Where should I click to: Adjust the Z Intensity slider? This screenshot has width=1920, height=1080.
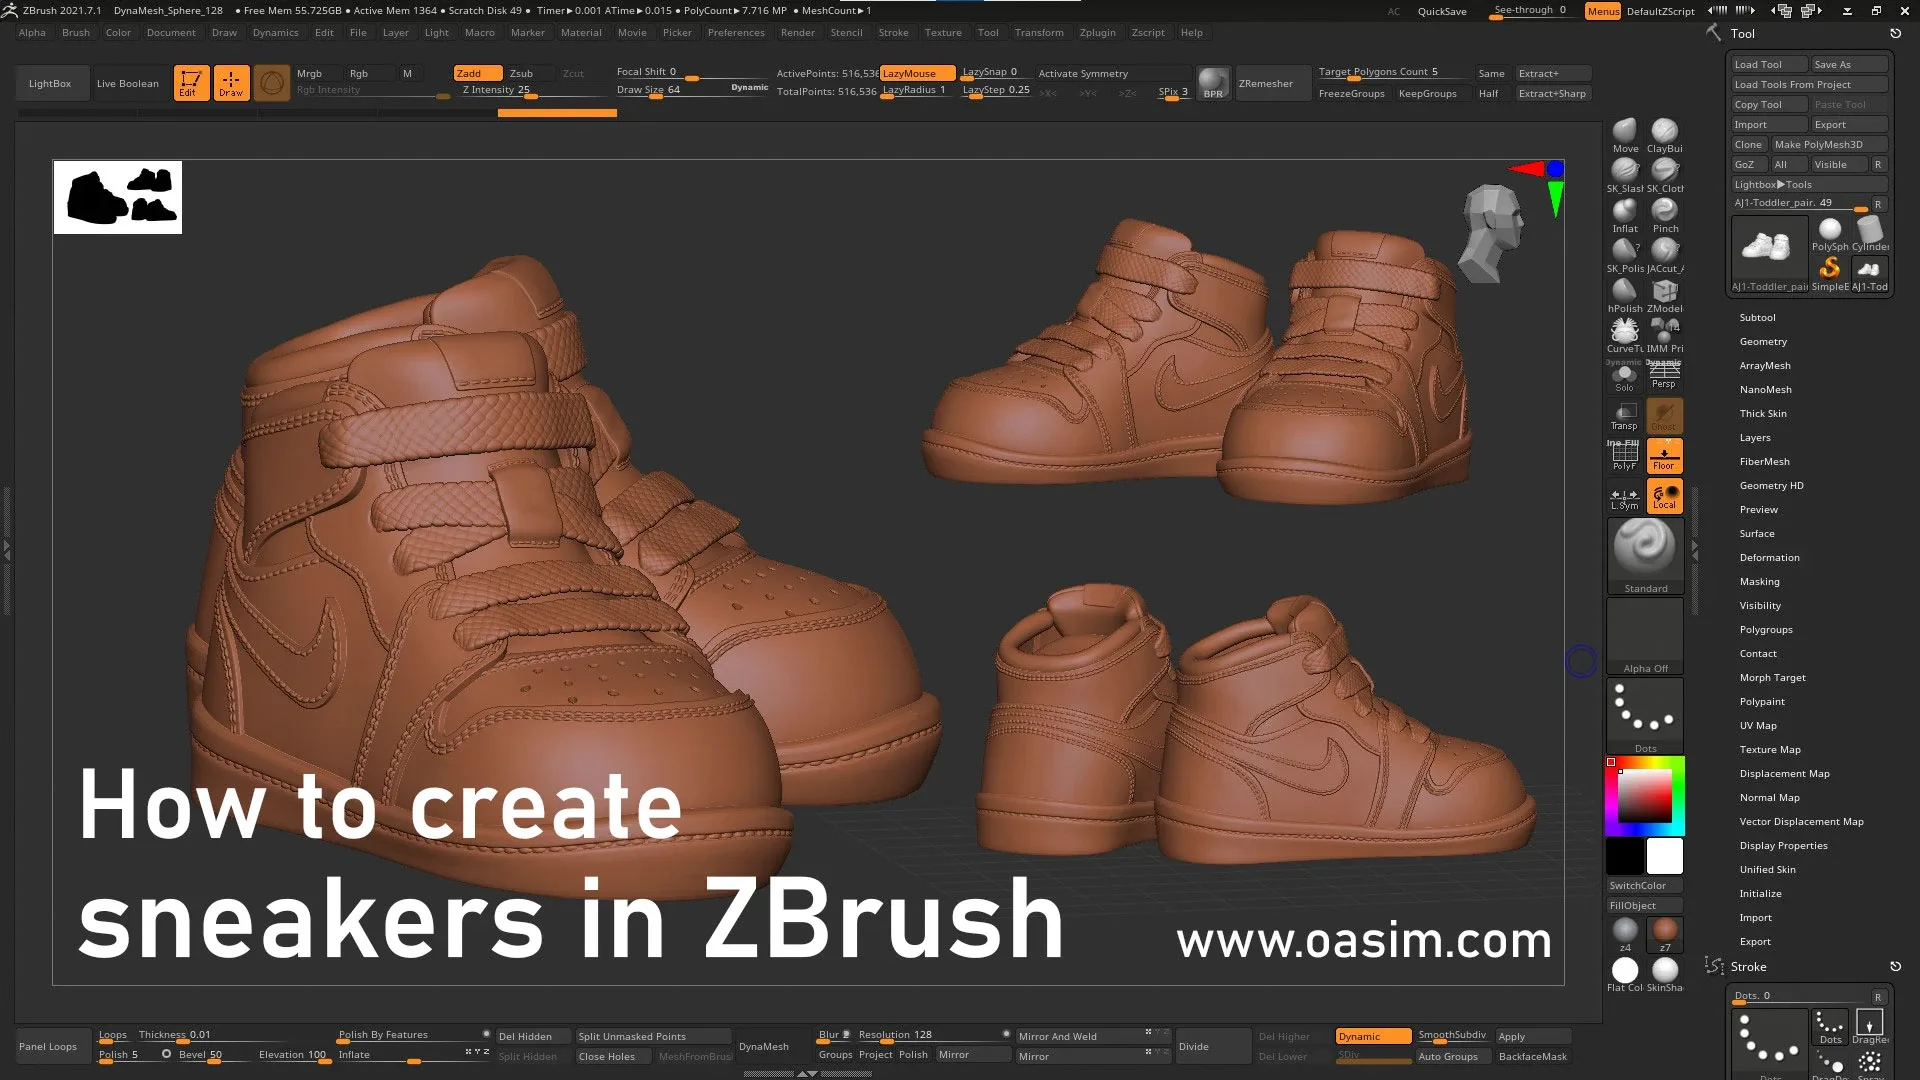(522, 100)
